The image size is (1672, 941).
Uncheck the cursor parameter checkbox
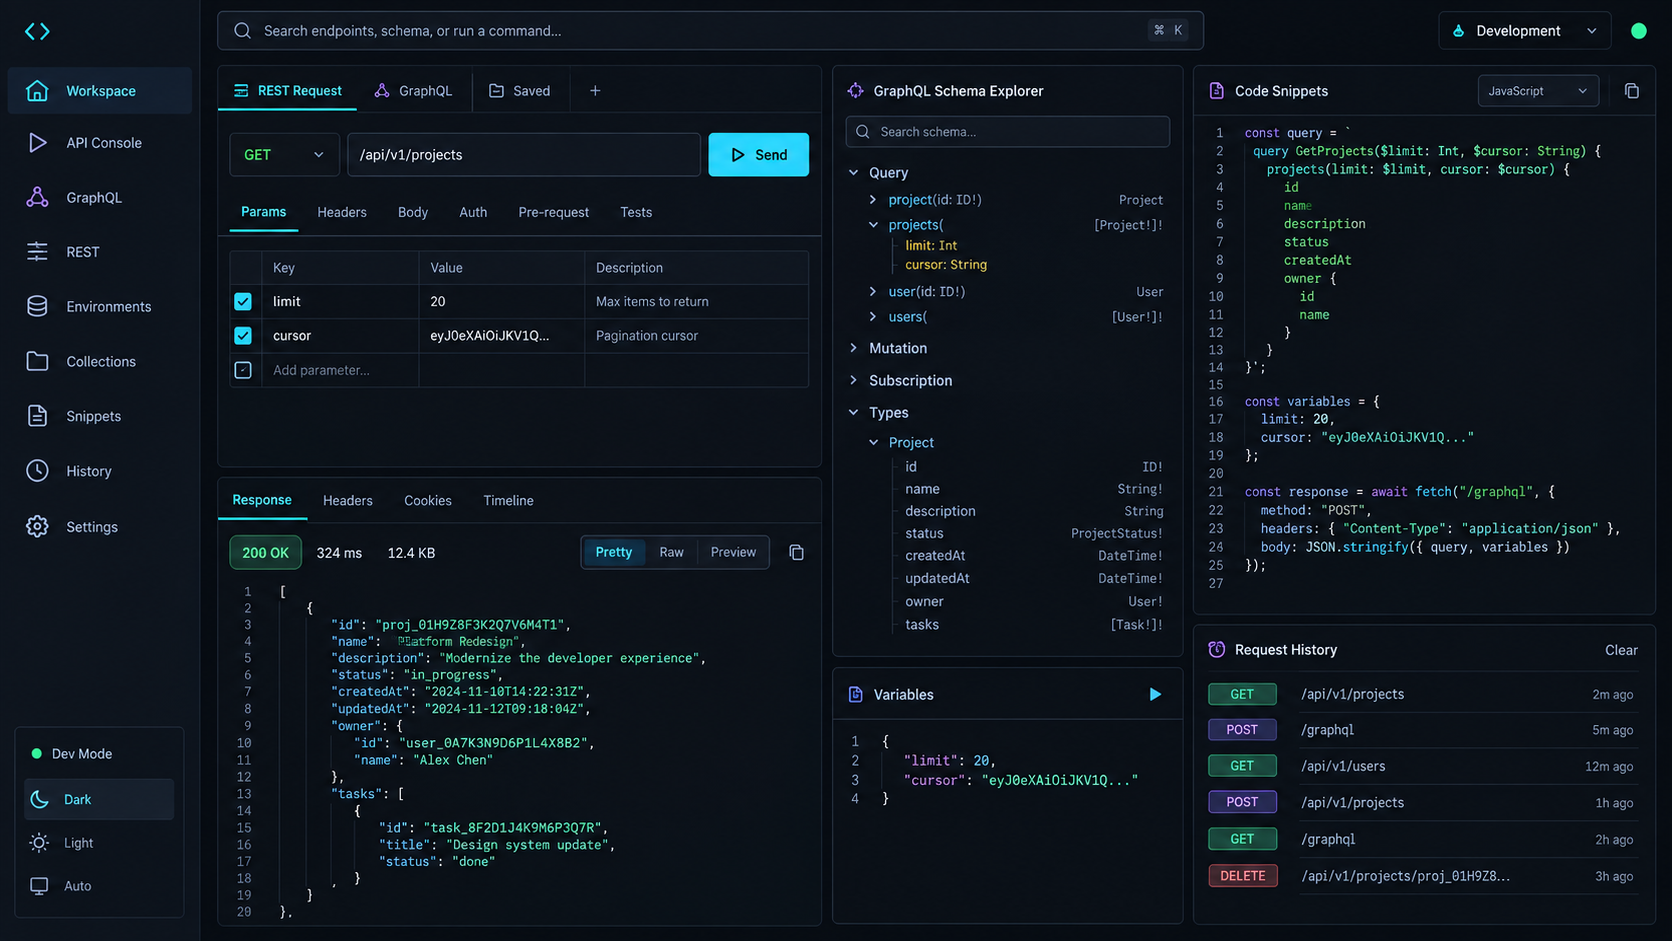(243, 335)
